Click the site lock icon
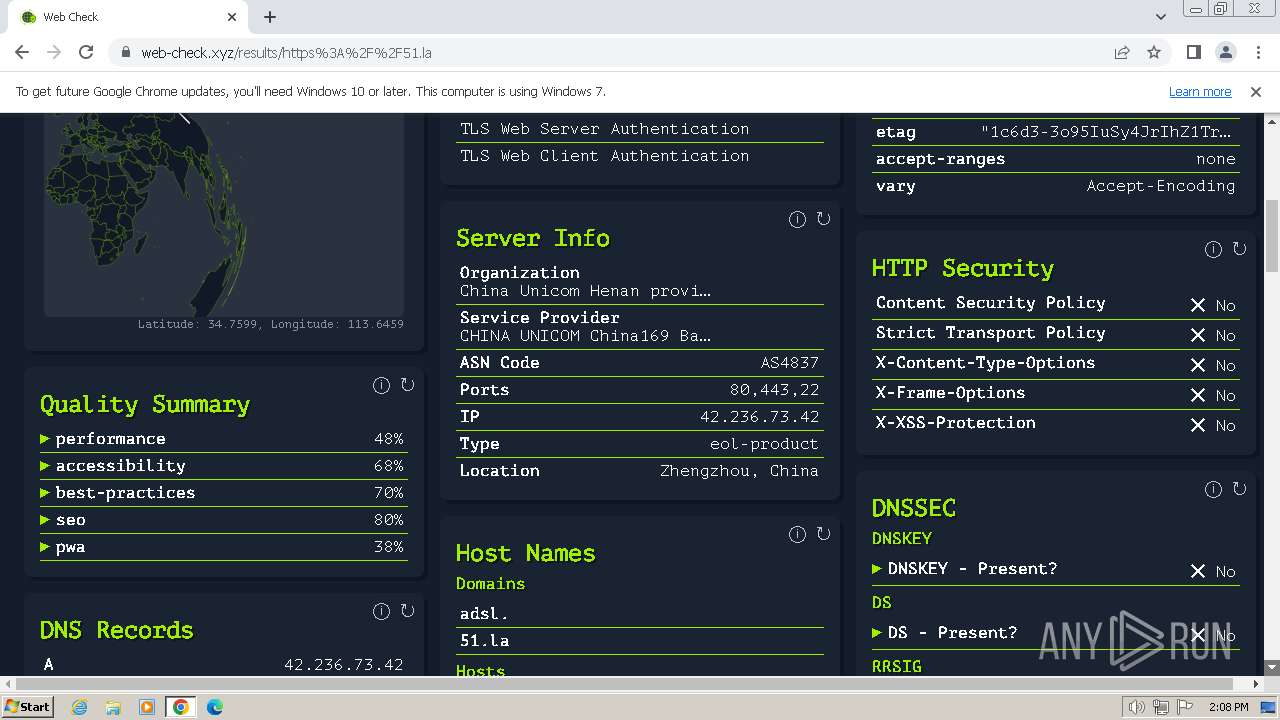This screenshot has width=1280, height=720. point(125,52)
